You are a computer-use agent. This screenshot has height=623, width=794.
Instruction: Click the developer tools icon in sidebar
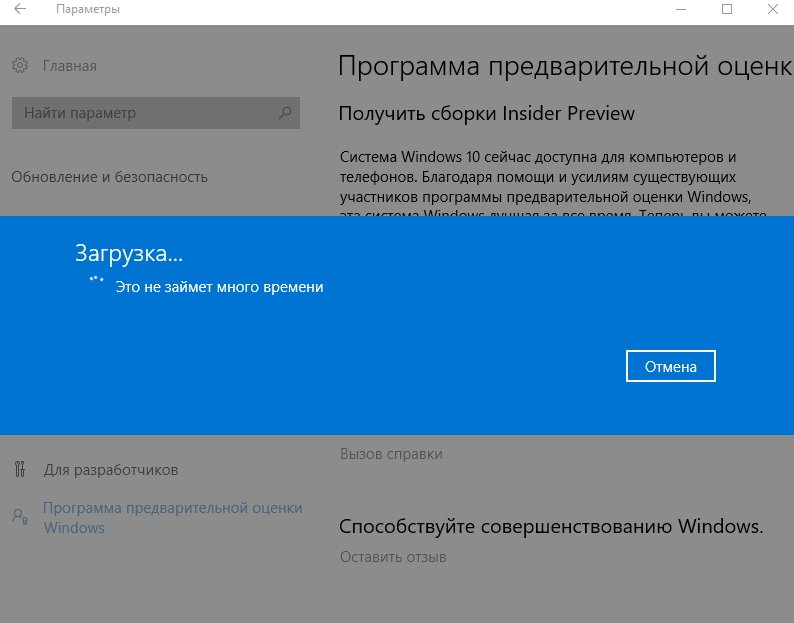tap(20, 470)
